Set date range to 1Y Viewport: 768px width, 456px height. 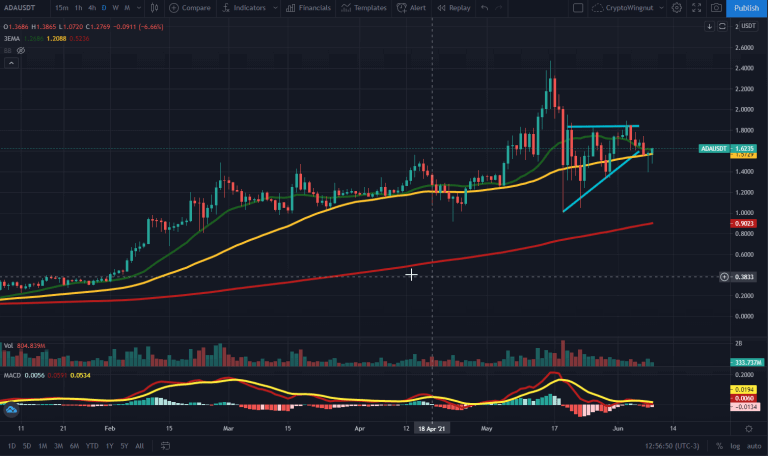click(x=109, y=446)
